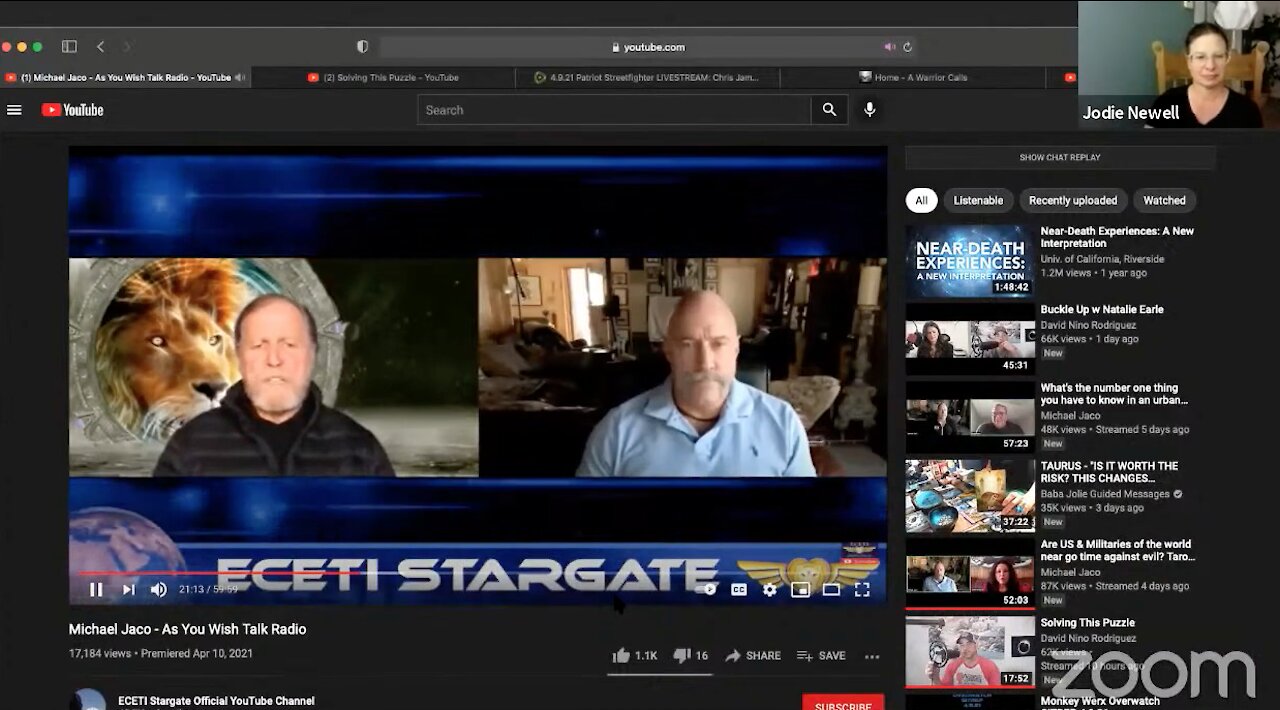Enter full screen mode
Image resolution: width=1280 pixels, height=710 pixels.
pyautogui.click(x=862, y=590)
